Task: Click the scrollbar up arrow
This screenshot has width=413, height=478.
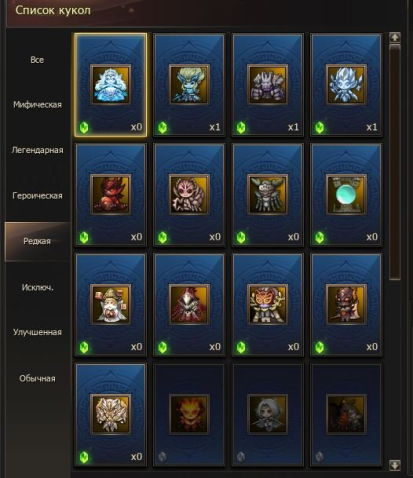Action: coord(395,37)
